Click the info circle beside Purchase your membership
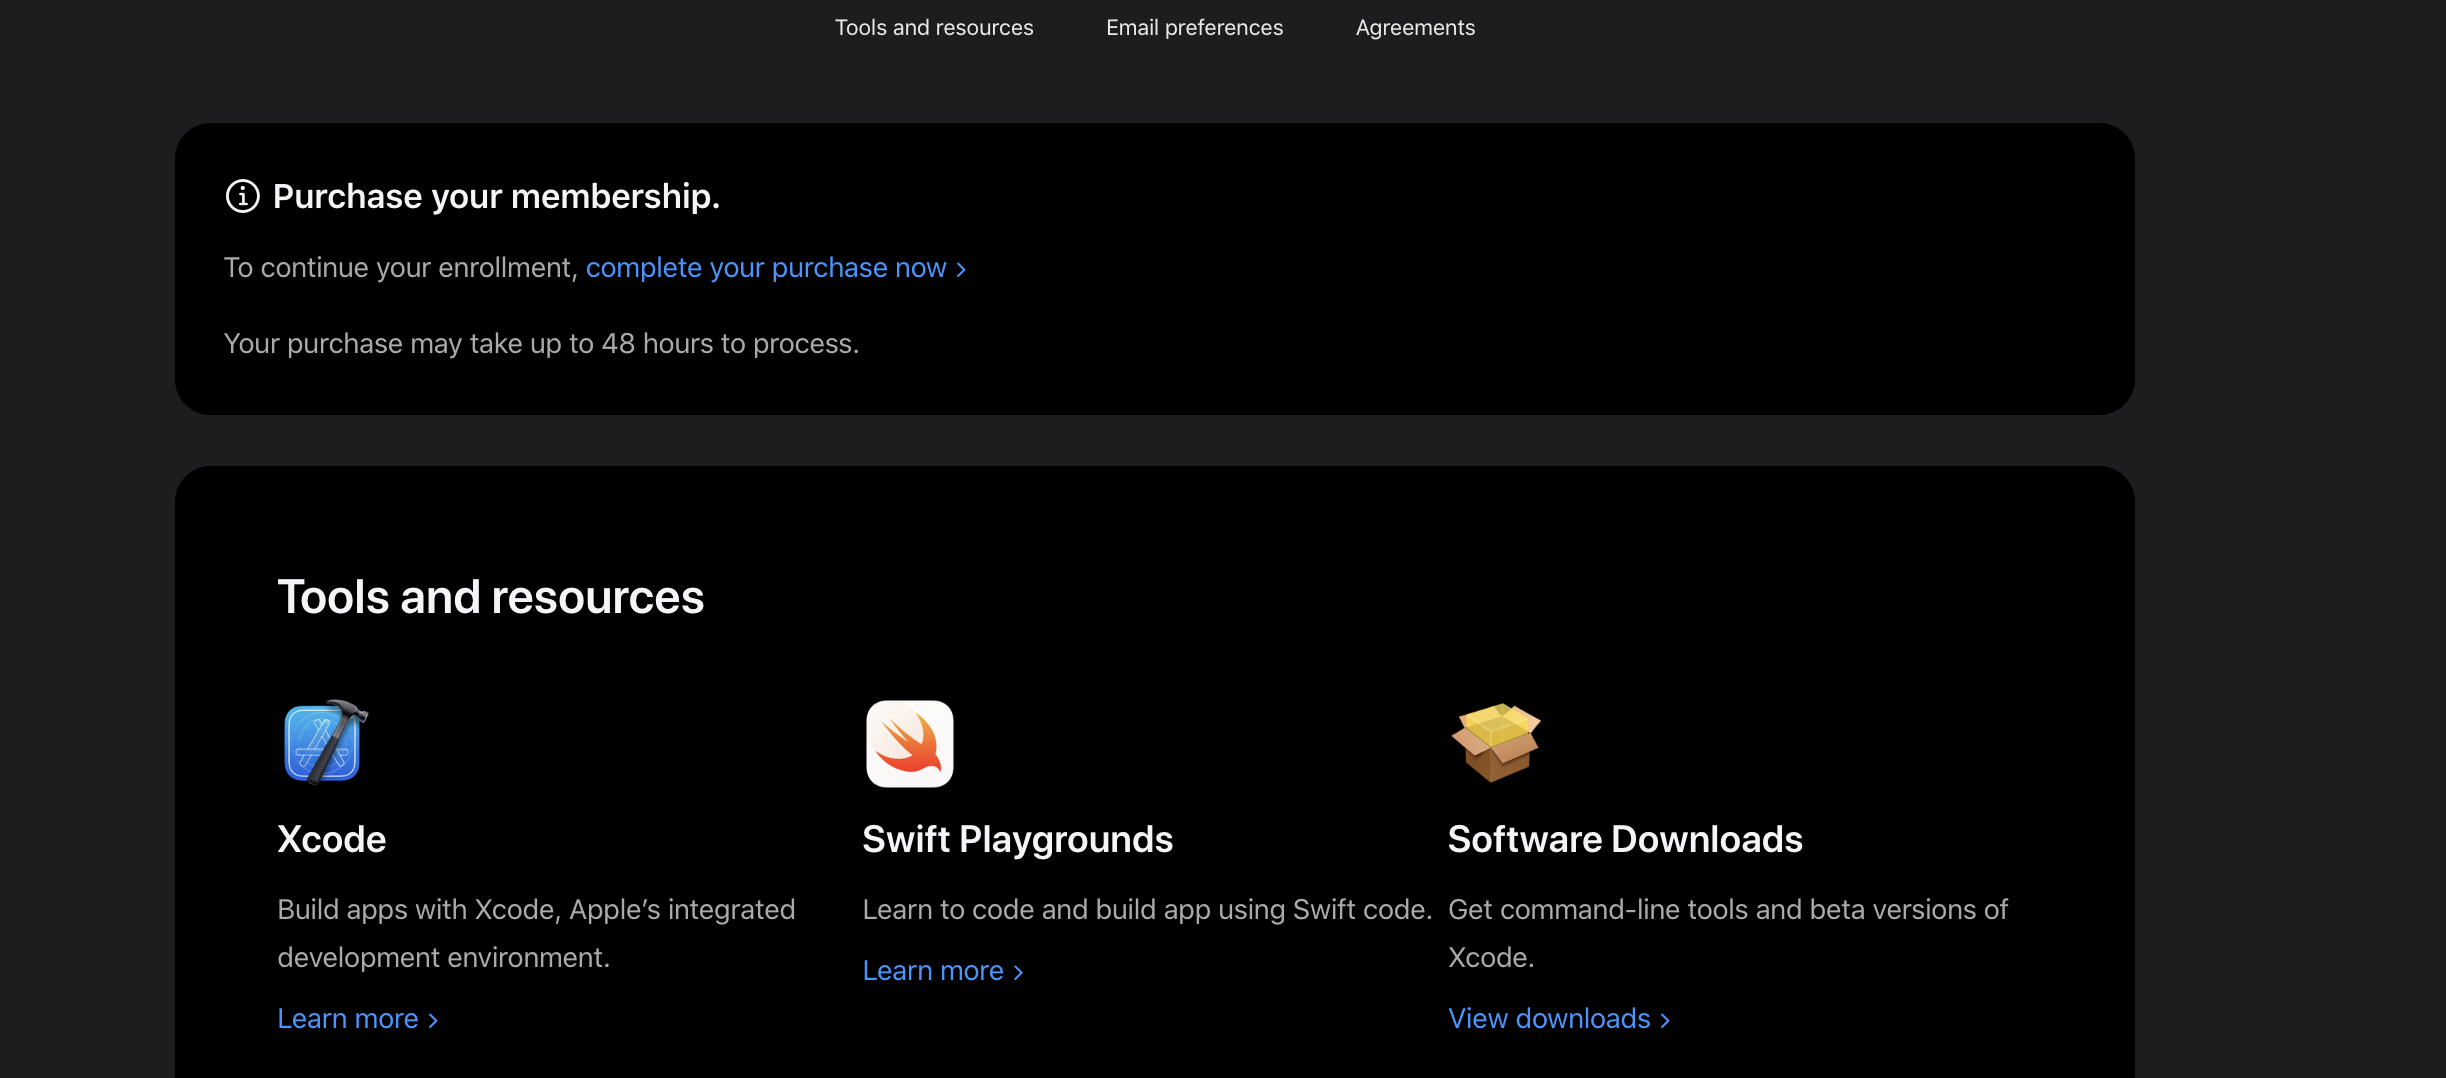Image resolution: width=2446 pixels, height=1078 pixels. click(242, 196)
